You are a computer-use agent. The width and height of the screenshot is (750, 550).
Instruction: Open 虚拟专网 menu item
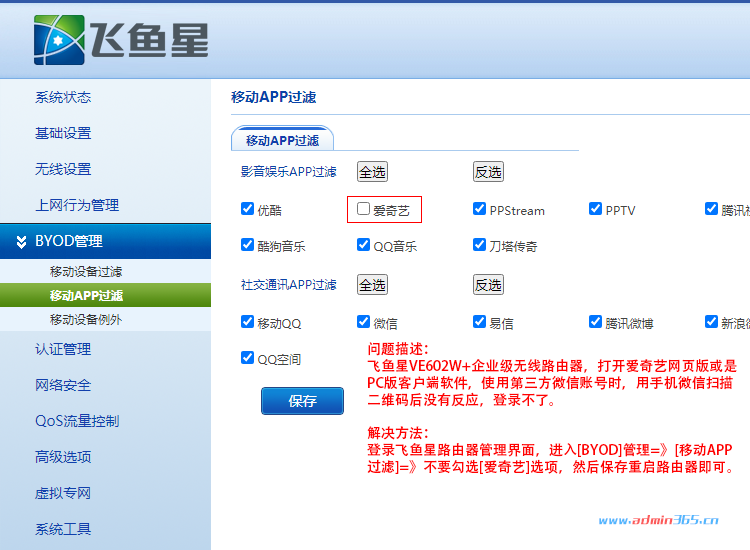tap(63, 493)
